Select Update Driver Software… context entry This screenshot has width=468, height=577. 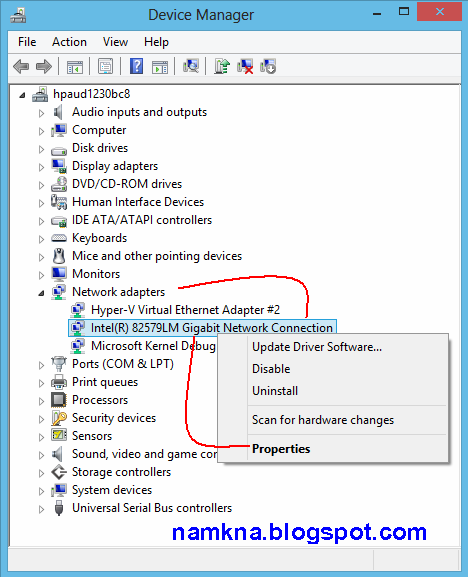(x=317, y=347)
